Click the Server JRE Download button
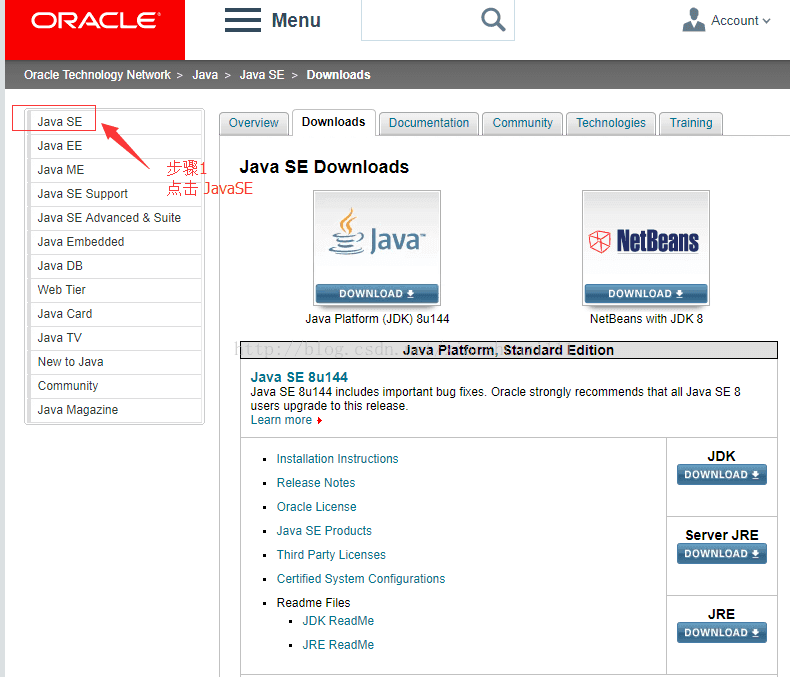 click(x=721, y=554)
